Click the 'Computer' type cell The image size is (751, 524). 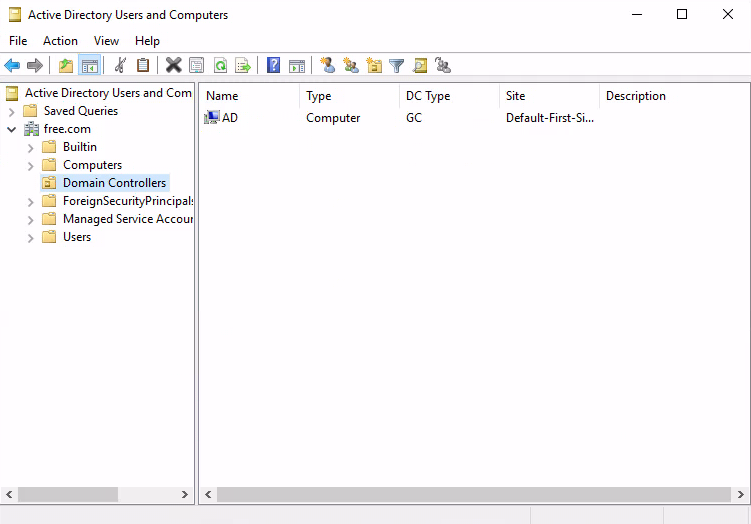point(333,118)
